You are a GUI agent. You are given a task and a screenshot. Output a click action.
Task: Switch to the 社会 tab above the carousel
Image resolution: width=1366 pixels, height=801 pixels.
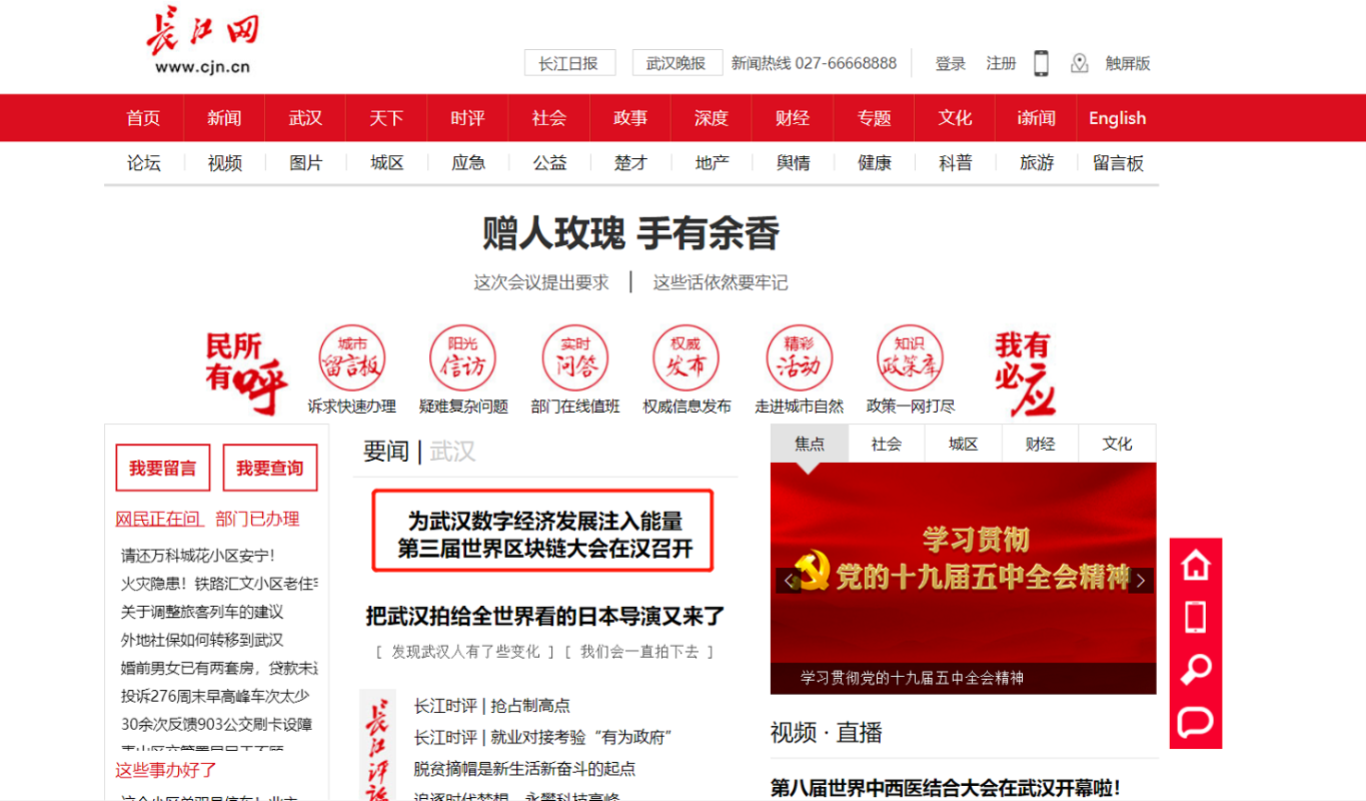(x=884, y=443)
